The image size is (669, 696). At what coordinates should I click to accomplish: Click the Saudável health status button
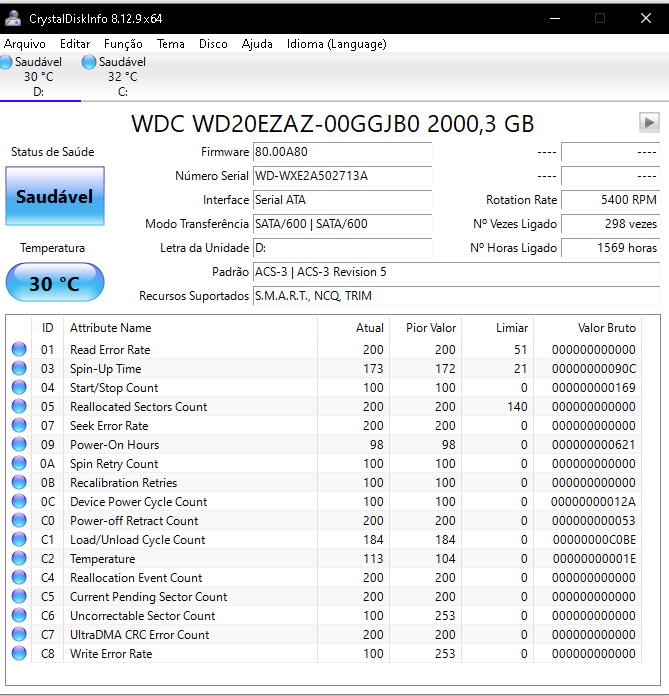click(x=55, y=196)
